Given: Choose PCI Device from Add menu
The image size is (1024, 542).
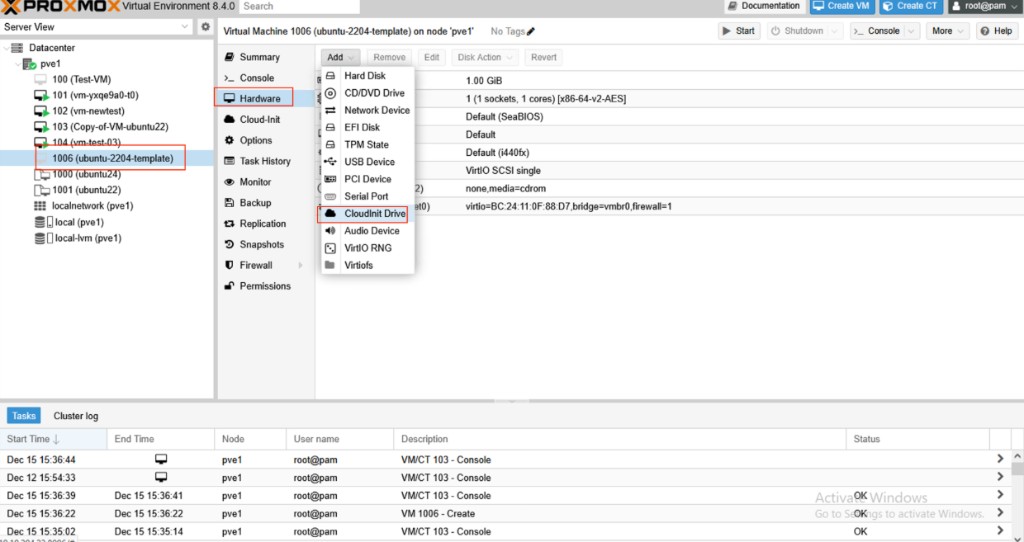Looking at the screenshot, I should [x=368, y=179].
